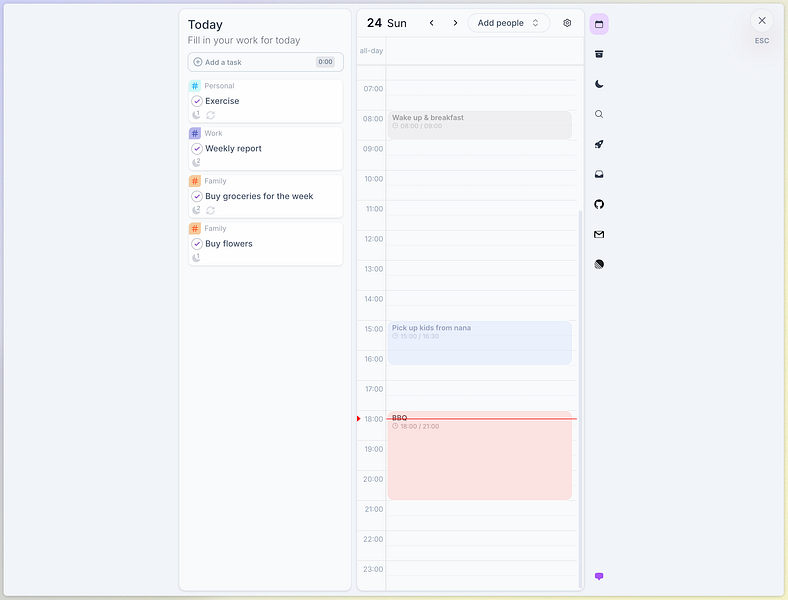Open calendar settings gear icon
The image size is (788, 600).
pyautogui.click(x=567, y=23)
